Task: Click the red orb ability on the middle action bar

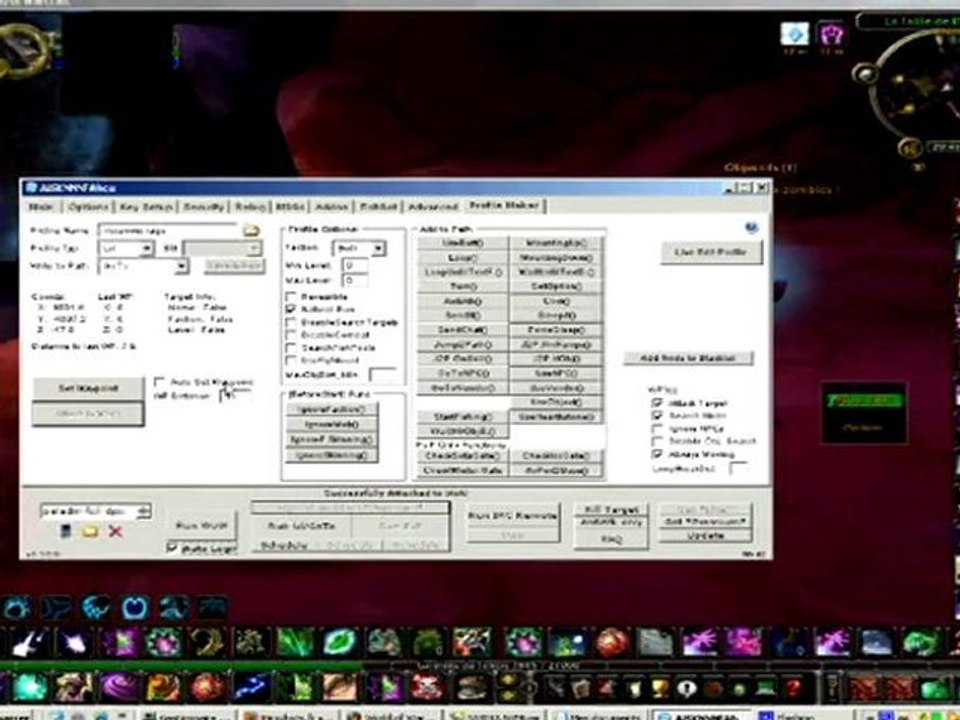Action: point(611,643)
